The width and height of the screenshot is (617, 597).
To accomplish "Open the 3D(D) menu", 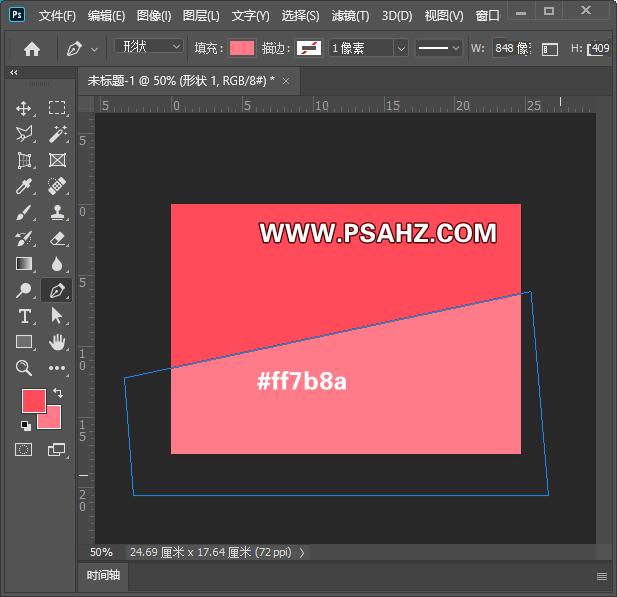I will [397, 16].
